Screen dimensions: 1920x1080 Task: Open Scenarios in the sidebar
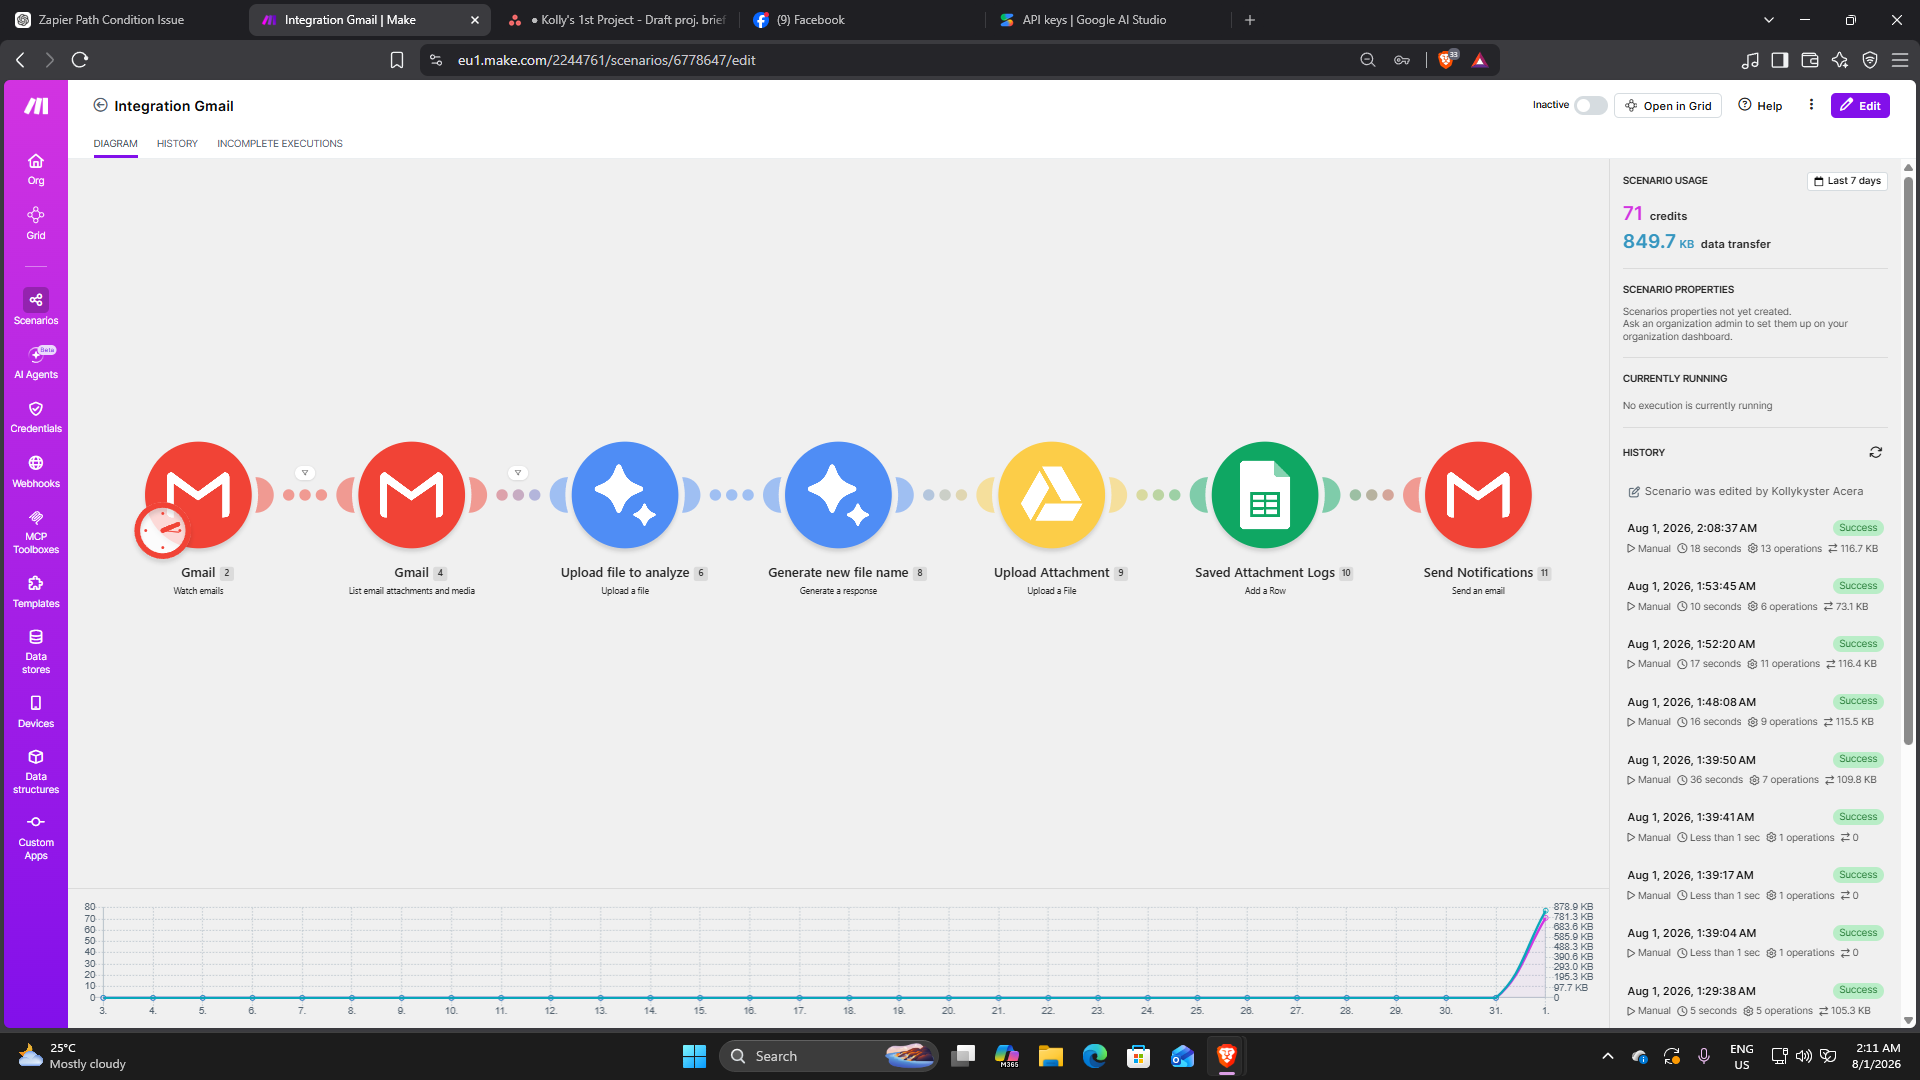[x=36, y=307]
